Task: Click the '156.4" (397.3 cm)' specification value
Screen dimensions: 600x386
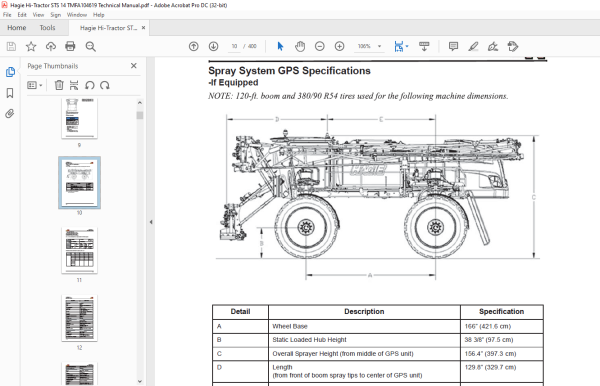Action: (490, 354)
